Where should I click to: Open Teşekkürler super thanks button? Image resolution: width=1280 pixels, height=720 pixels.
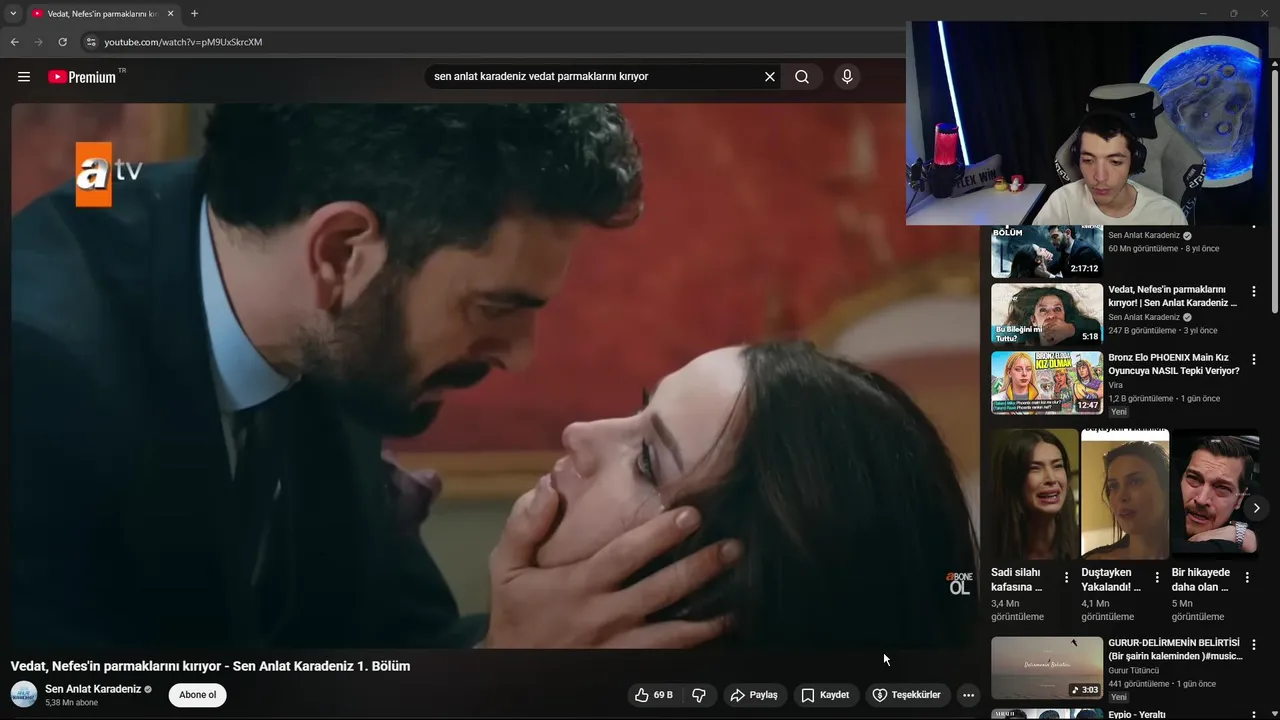click(x=906, y=695)
